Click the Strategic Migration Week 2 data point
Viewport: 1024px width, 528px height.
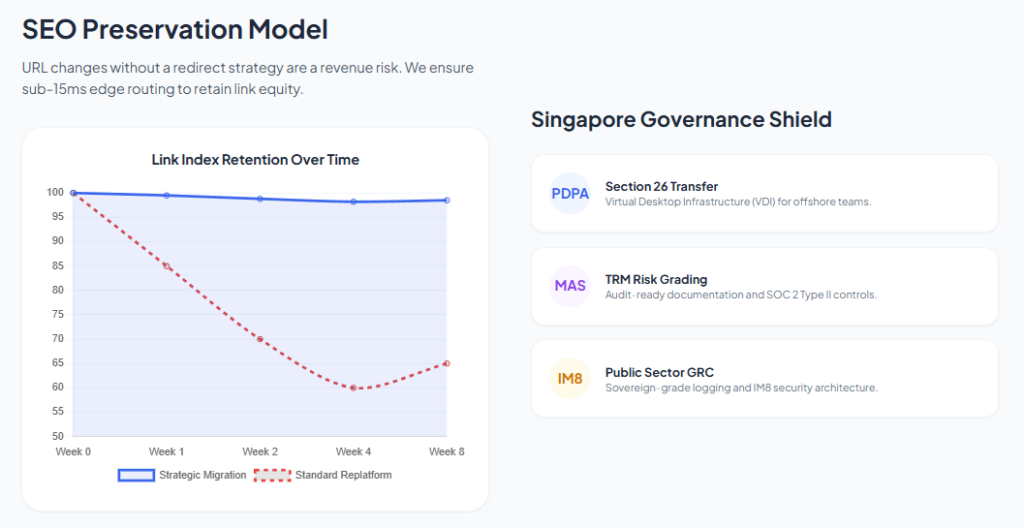[260, 199]
